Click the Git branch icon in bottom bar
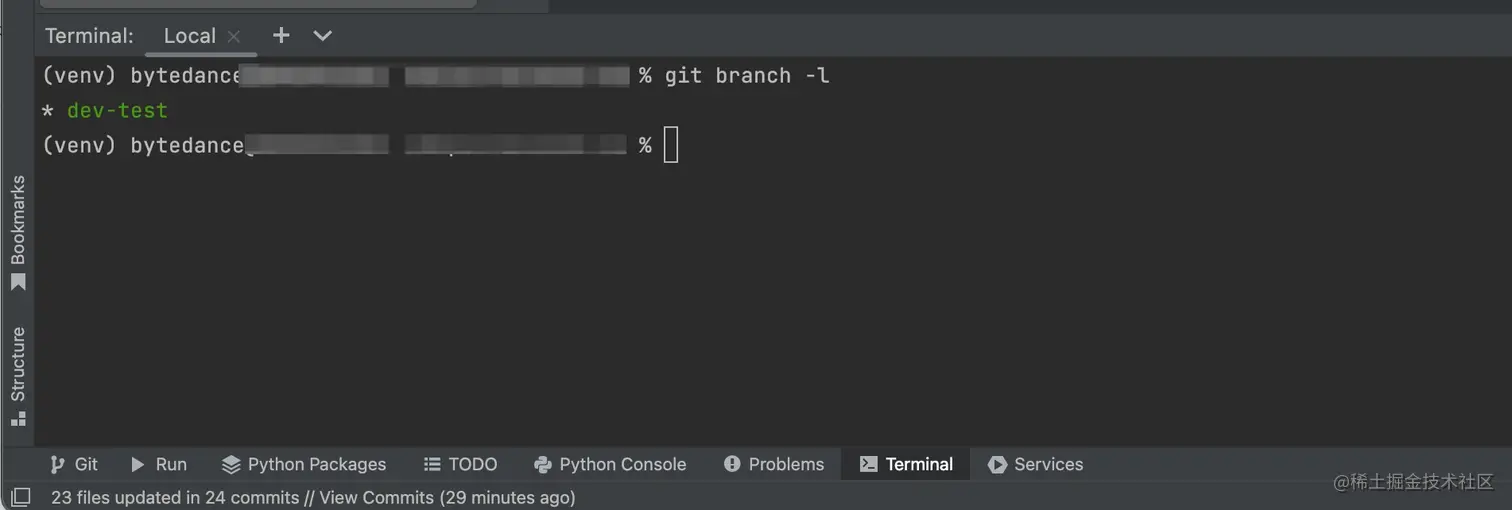 point(58,464)
